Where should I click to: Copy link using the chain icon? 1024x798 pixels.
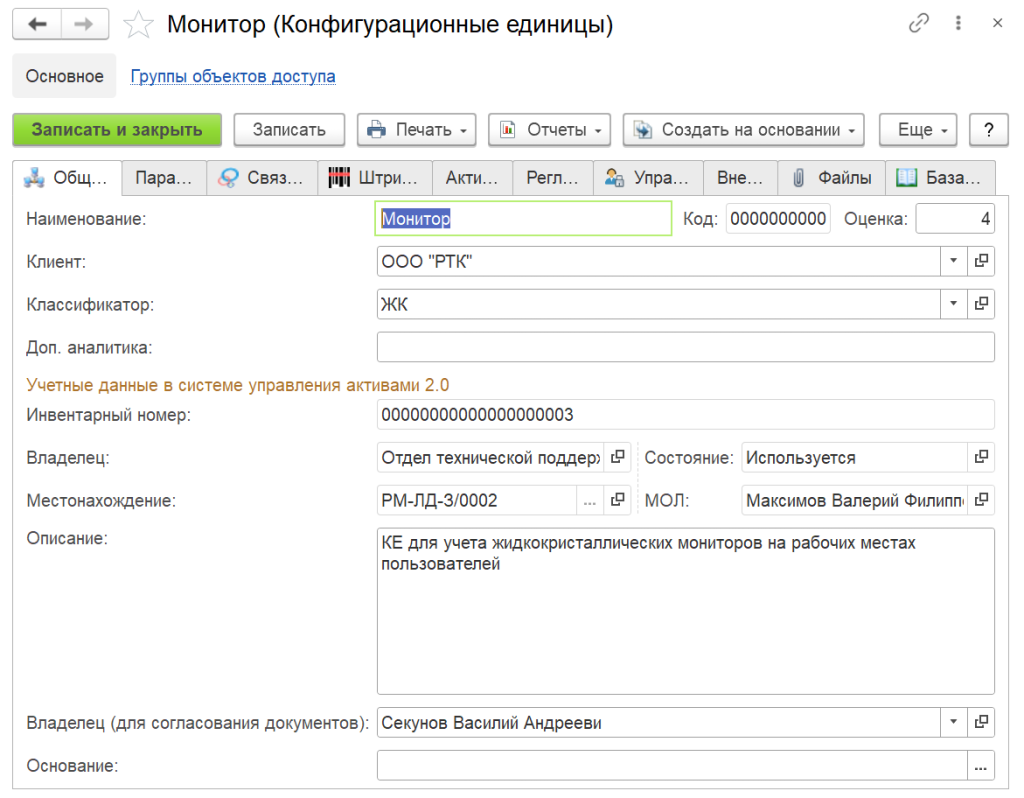(x=919, y=24)
